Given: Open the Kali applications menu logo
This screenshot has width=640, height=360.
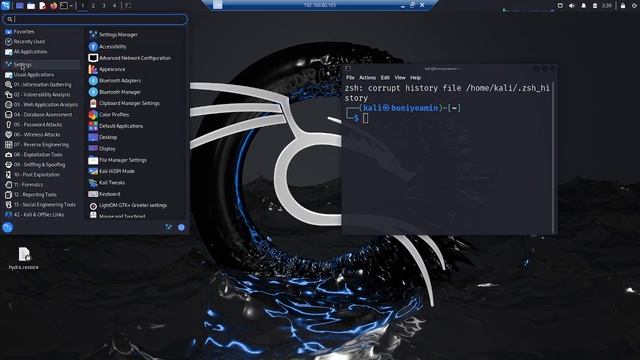Looking at the screenshot, I should [5, 5].
